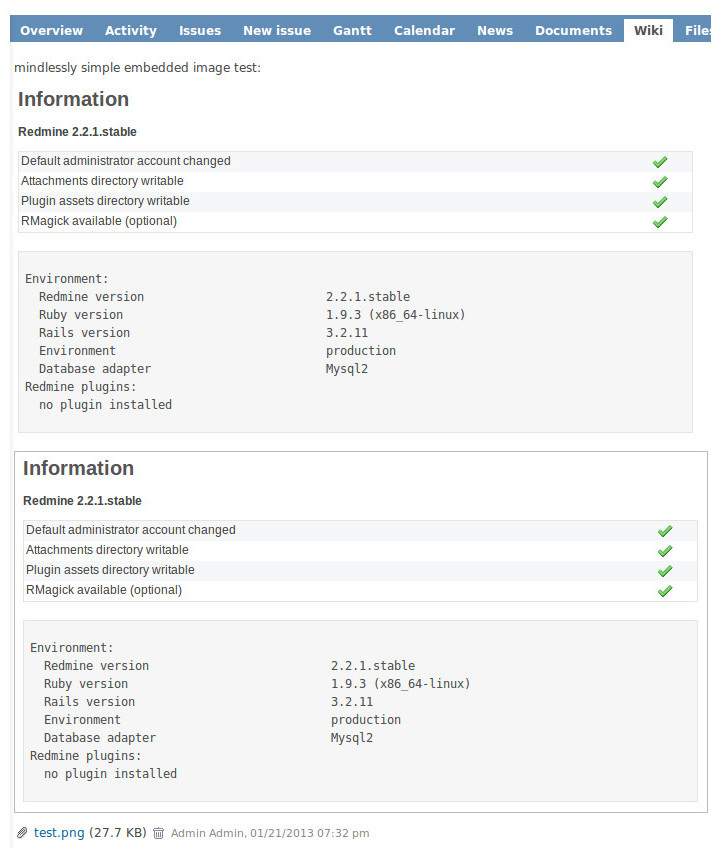The width and height of the screenshot is (712, 851).
Task: Click the first bold "Redmine 2.2.1.stable" subheading
Action: 77,132
